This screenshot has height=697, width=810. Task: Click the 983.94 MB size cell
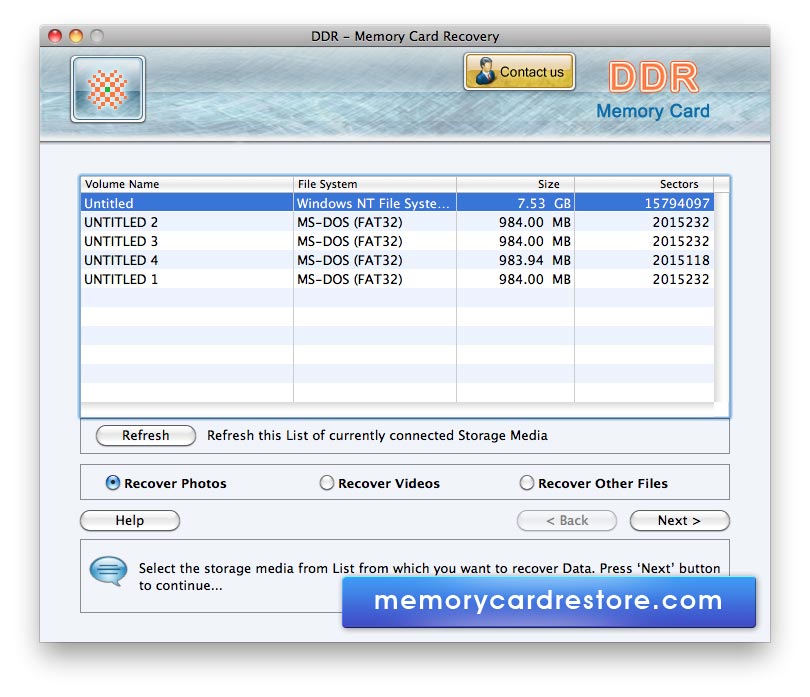pos(516,260)
